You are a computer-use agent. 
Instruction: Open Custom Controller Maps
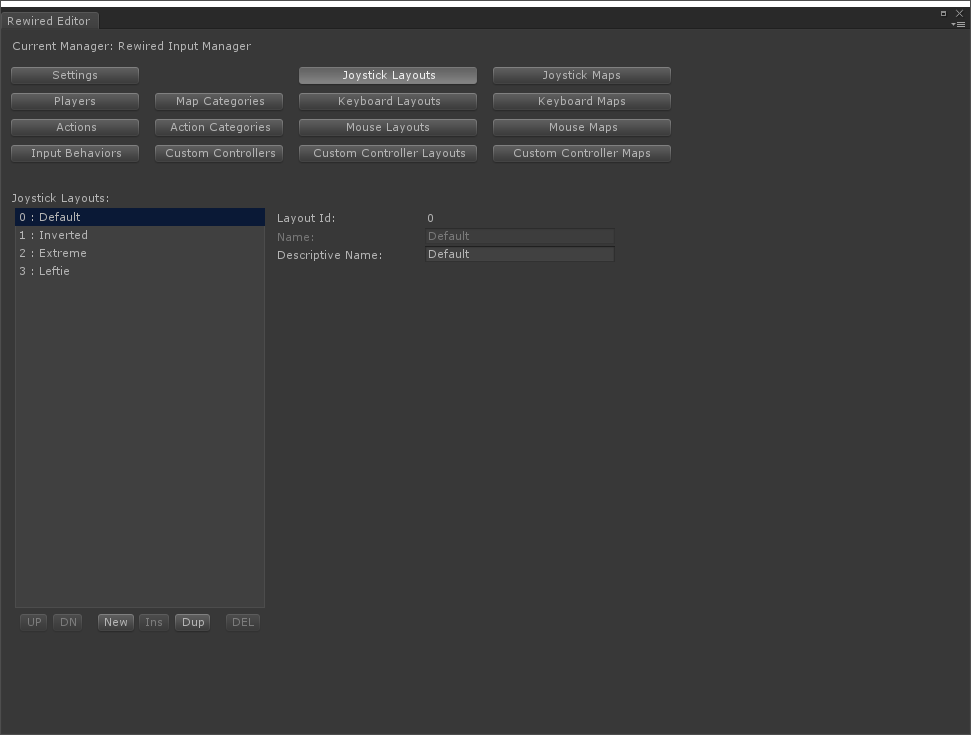tap(581, 153)
